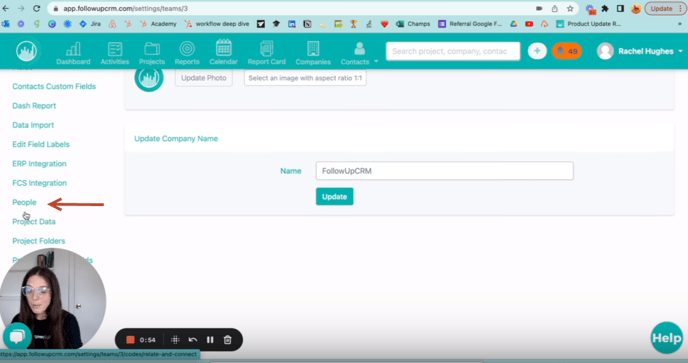Bookmark this page with star icon
688x363 pixels.
point(570,8)
